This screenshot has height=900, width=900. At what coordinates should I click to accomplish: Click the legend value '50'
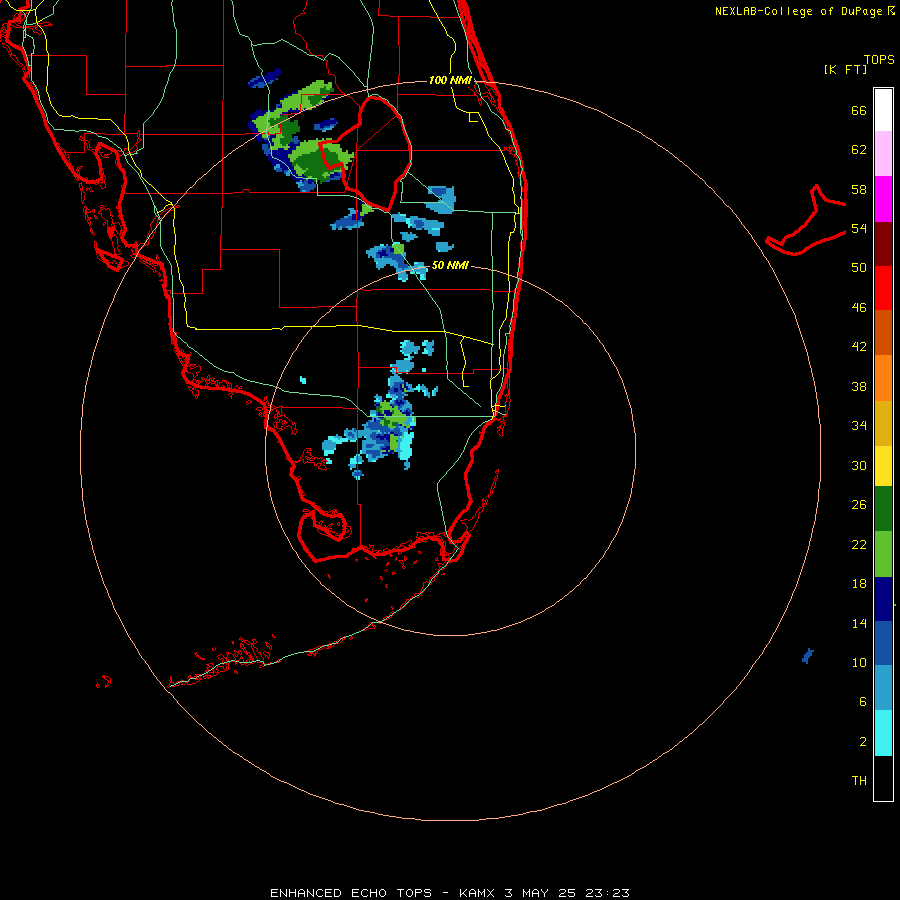click(859, 268)
